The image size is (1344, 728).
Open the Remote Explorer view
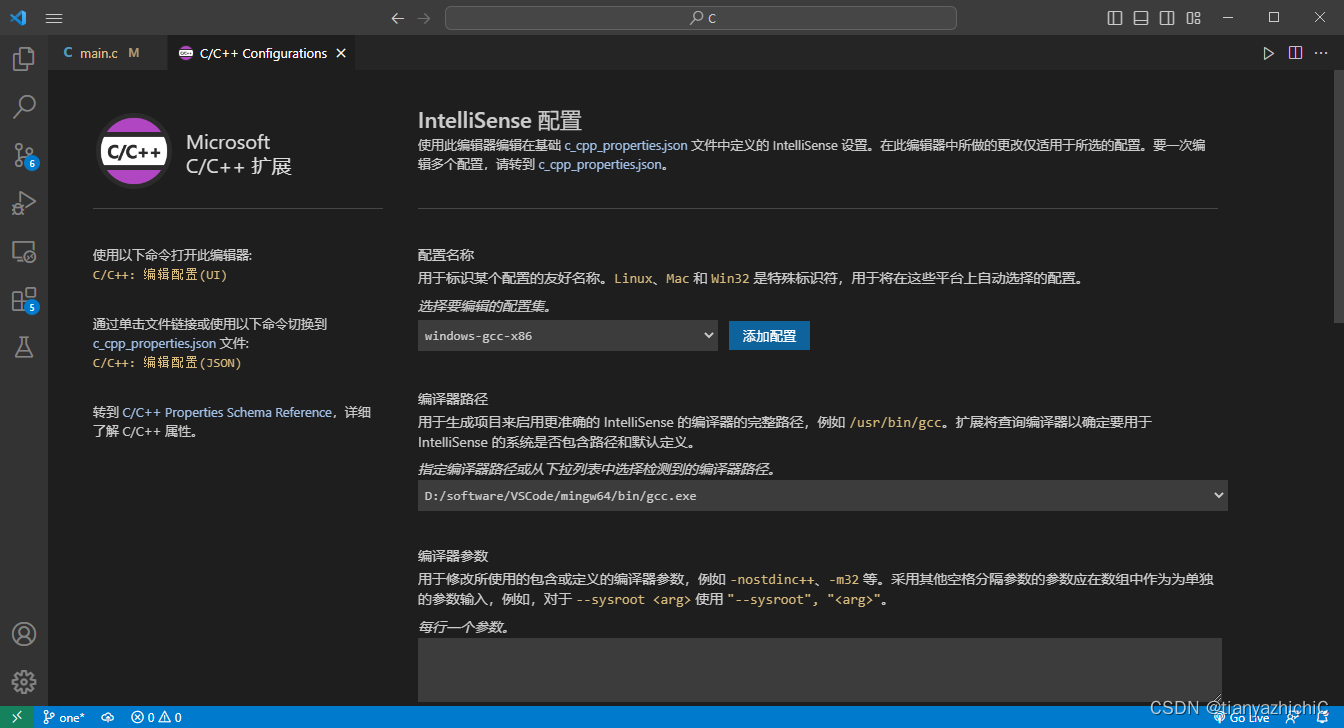coord(24,251)
